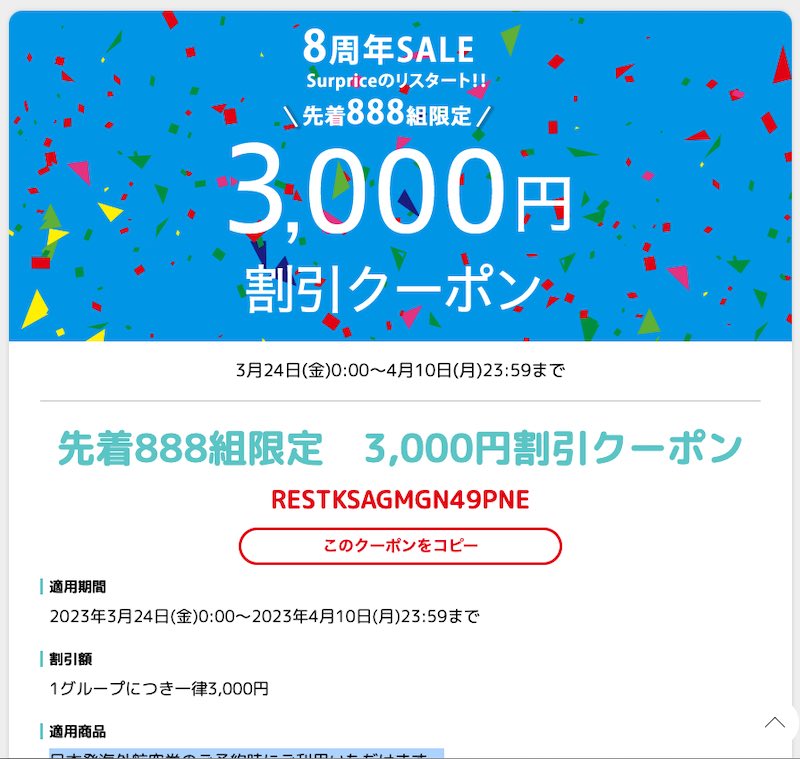Click the white 先着888組限定 banner text
The height and width of the screenshot is (759, 800).
[387, 113]
